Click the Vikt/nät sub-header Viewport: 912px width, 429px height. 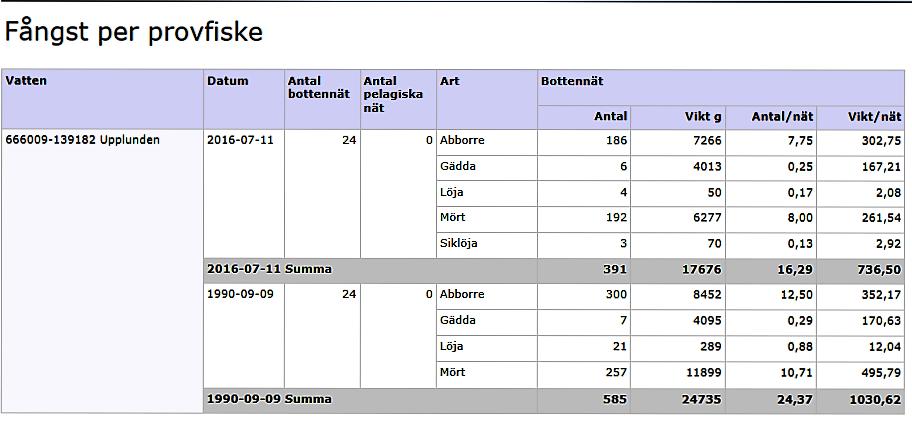click(861, 117)
